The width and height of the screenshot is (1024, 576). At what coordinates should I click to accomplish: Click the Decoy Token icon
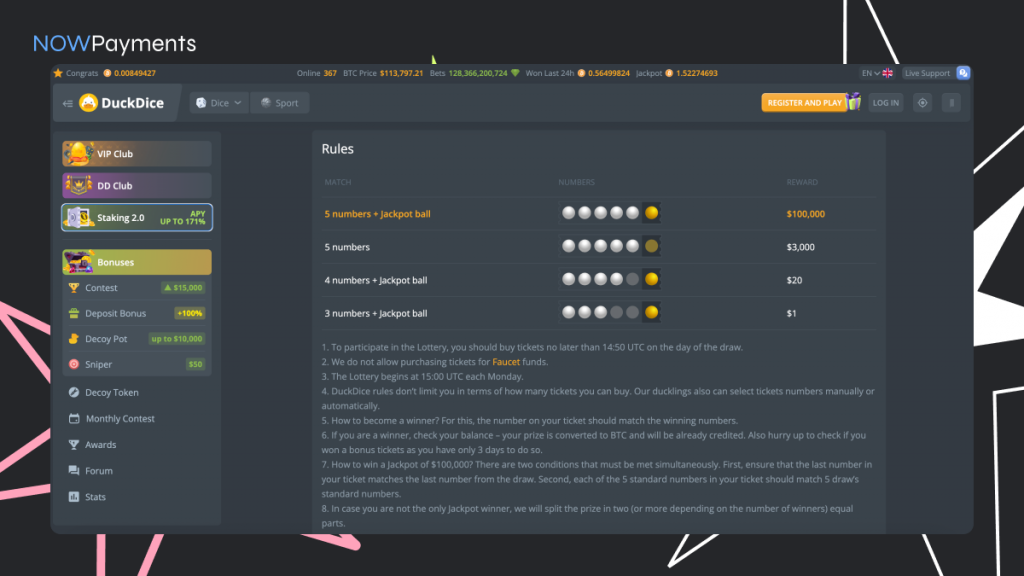pyautogui.click(x=74, y=392)
